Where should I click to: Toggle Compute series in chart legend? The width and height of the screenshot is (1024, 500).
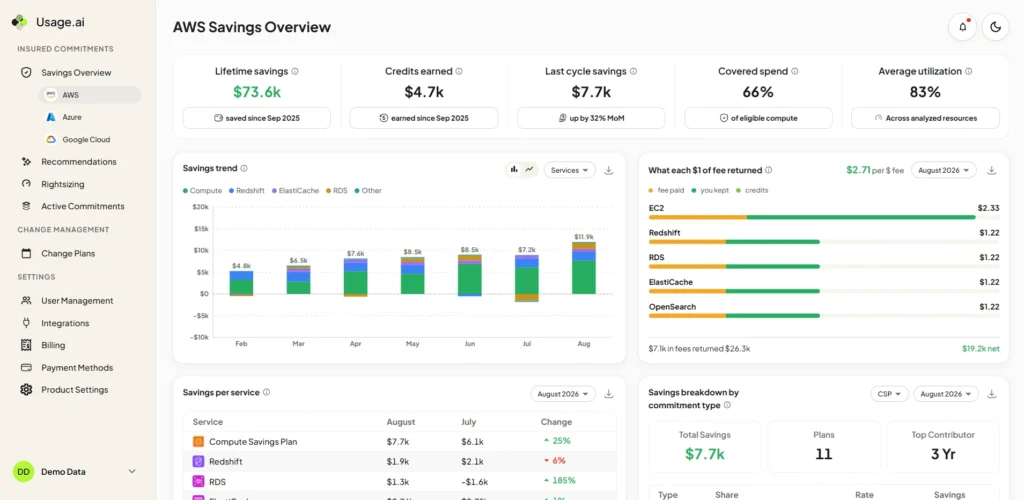[203, 191]
